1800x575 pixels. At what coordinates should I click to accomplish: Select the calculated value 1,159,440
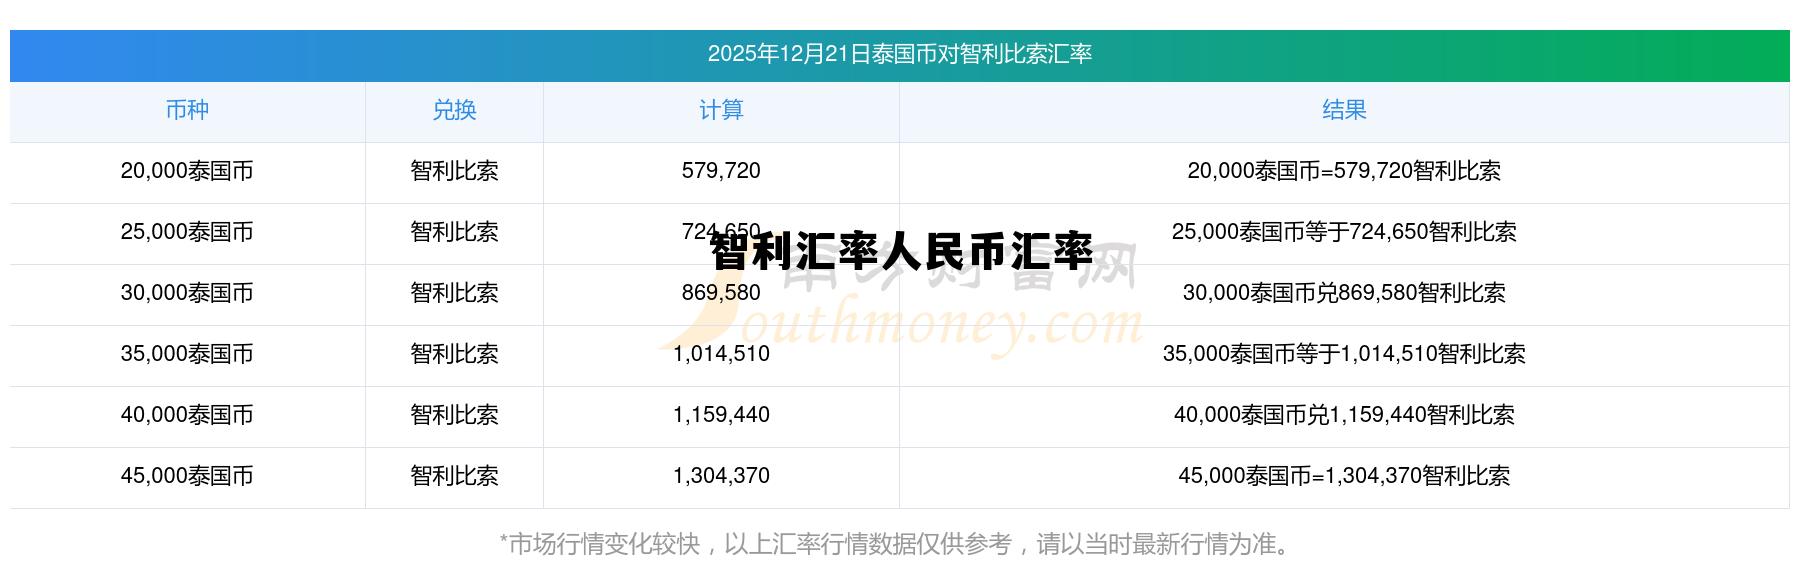(721, 415)
